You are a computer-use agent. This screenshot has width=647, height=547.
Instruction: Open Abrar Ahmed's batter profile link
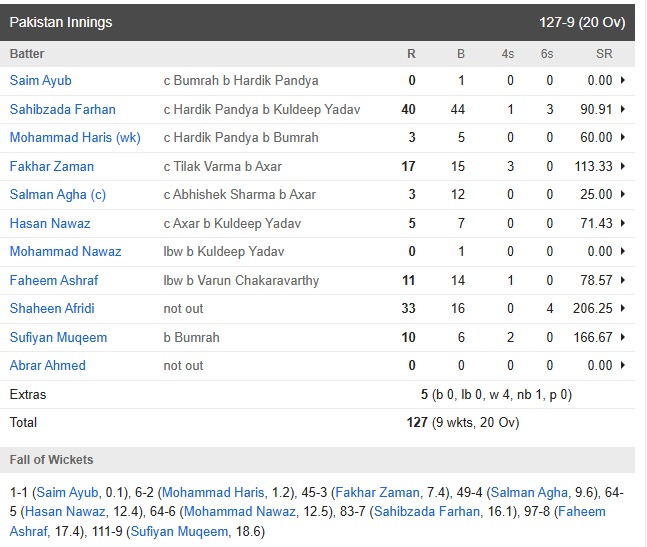[47, 365]
